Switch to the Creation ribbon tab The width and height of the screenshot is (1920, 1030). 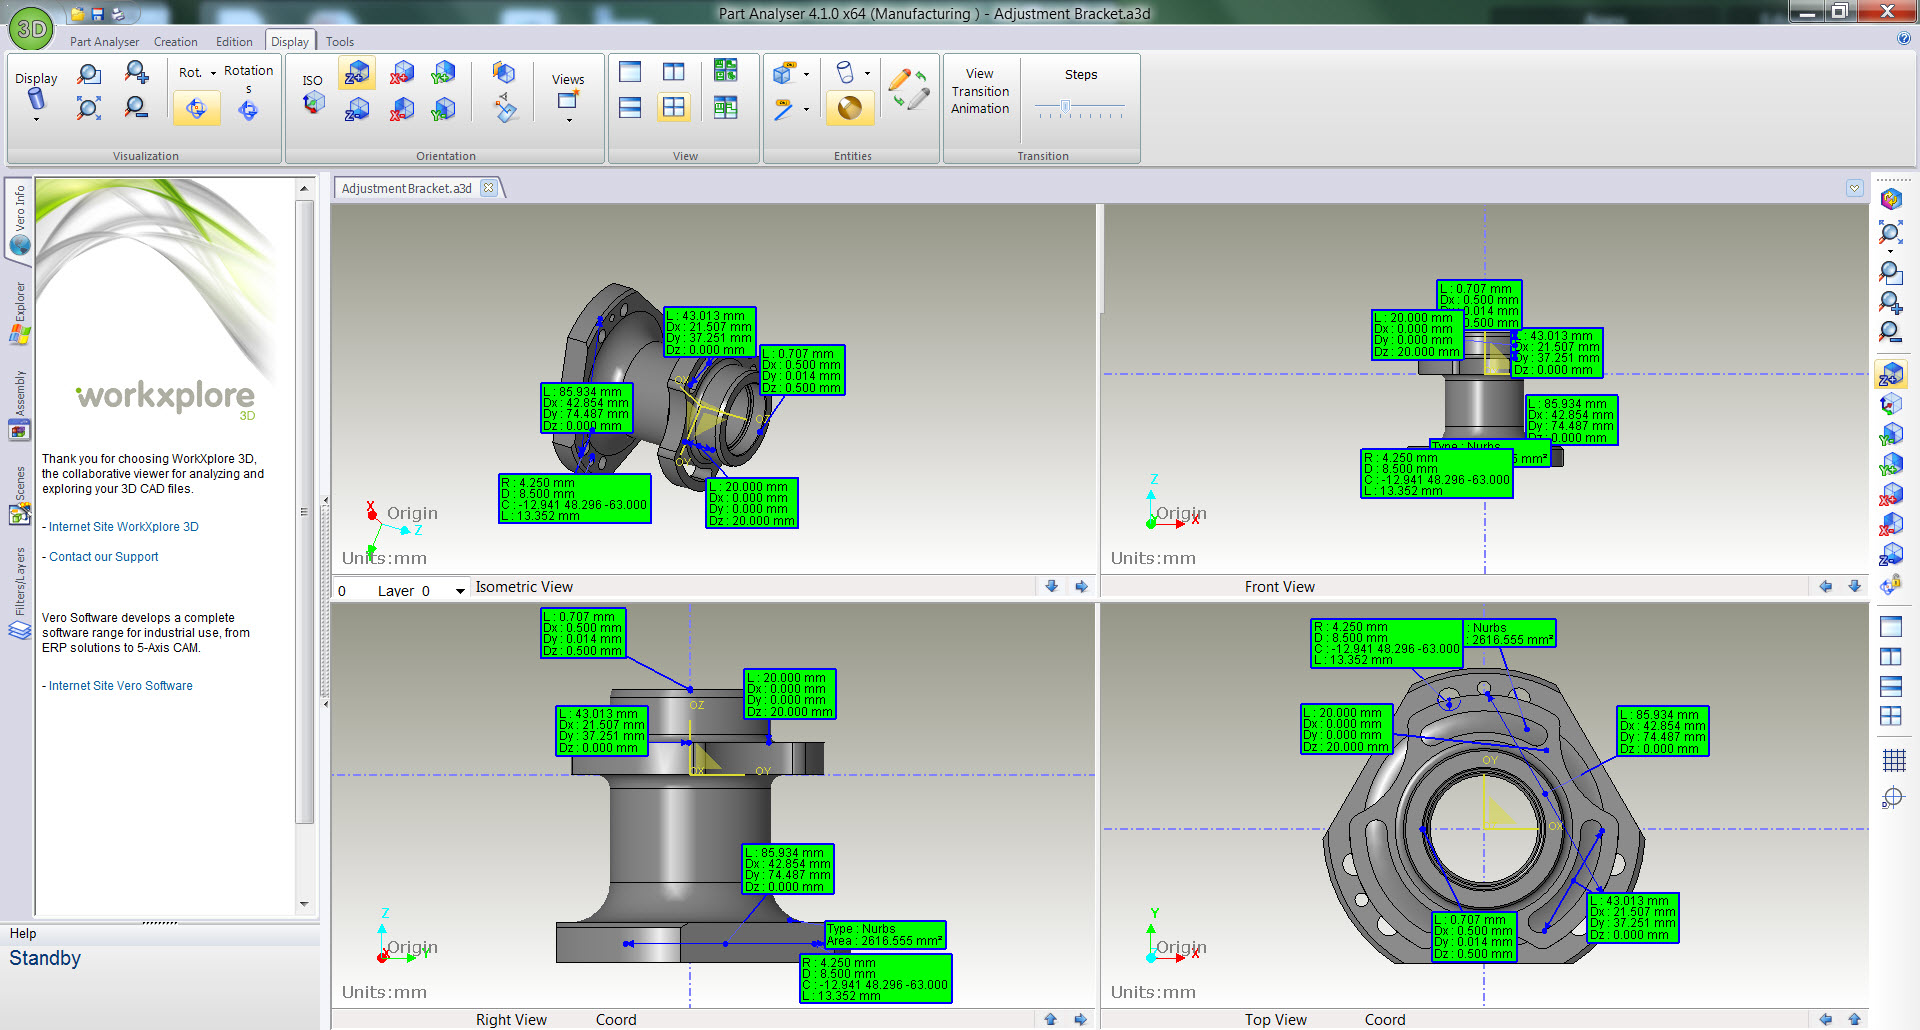(175, 42)
